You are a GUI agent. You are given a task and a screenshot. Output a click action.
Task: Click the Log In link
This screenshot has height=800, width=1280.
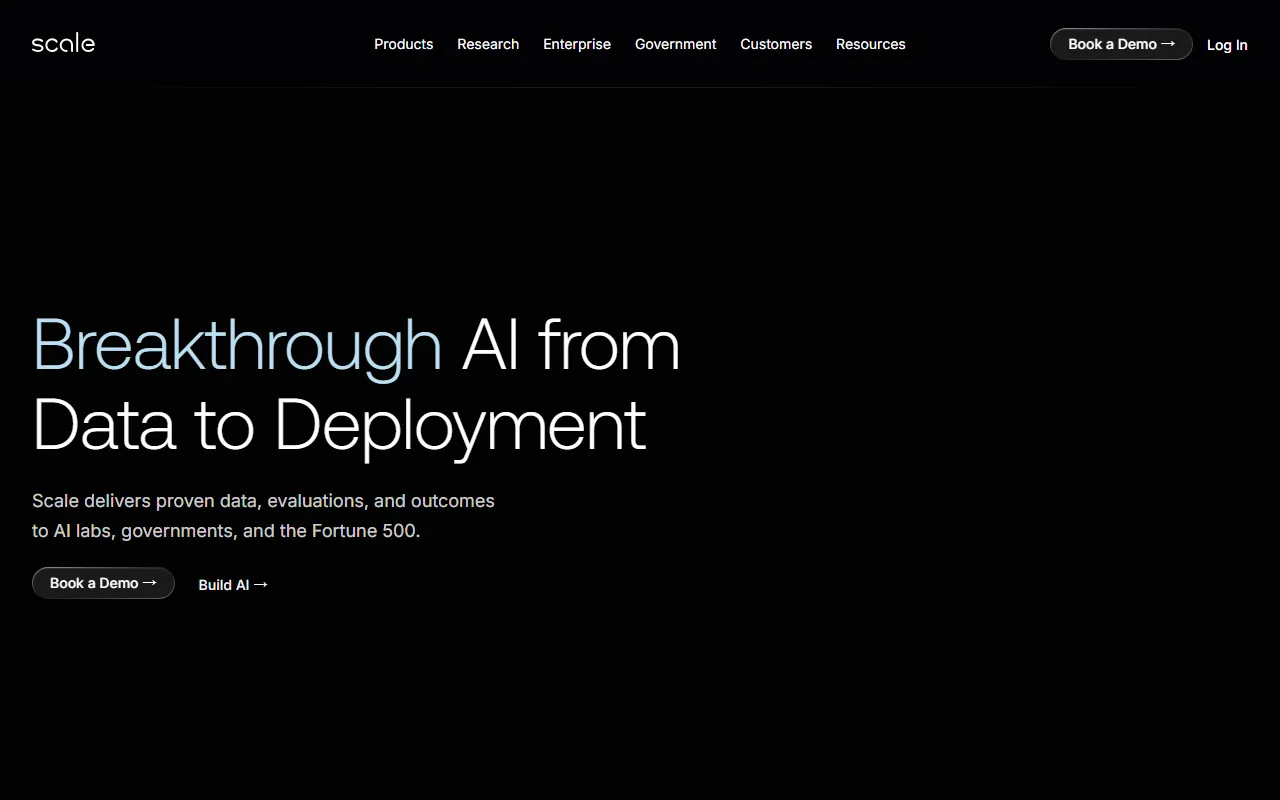1227,45
